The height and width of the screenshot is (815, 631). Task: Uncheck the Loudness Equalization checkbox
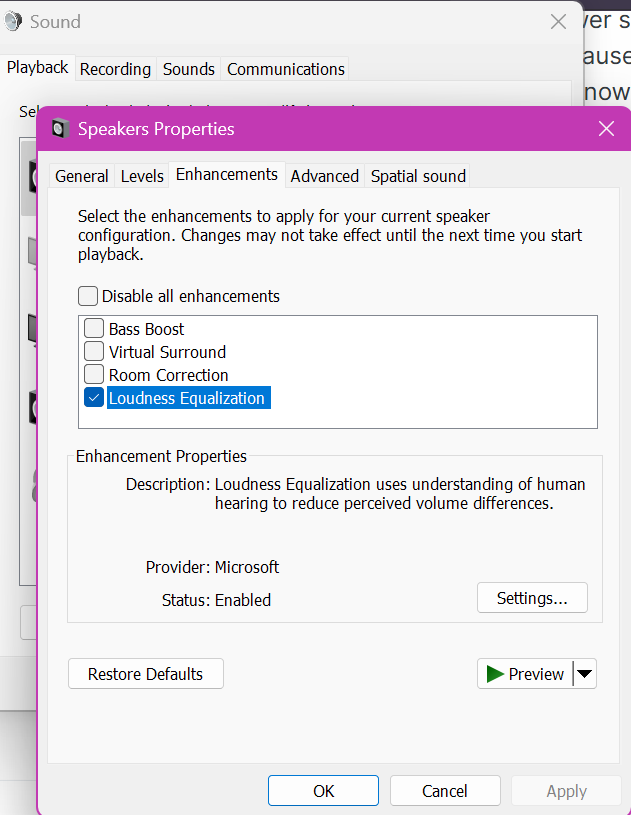point(94,398)
